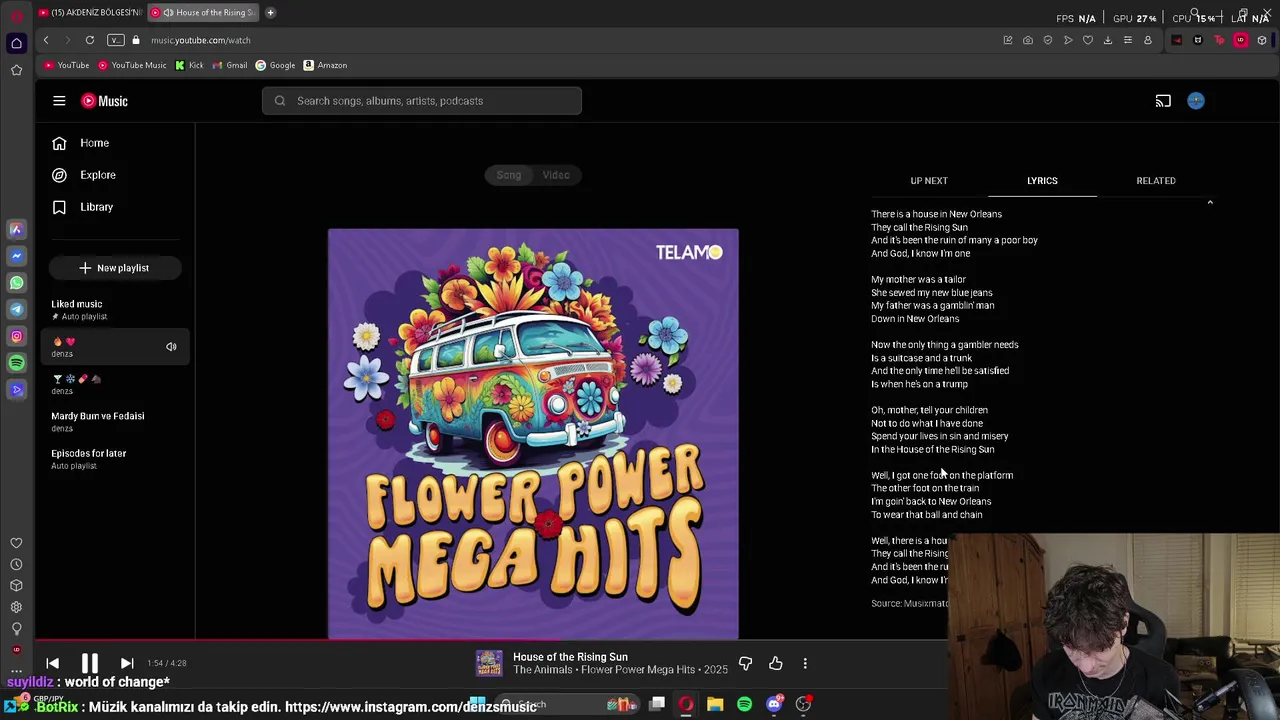Open the account profile avatar

(x=1196, y=101)
